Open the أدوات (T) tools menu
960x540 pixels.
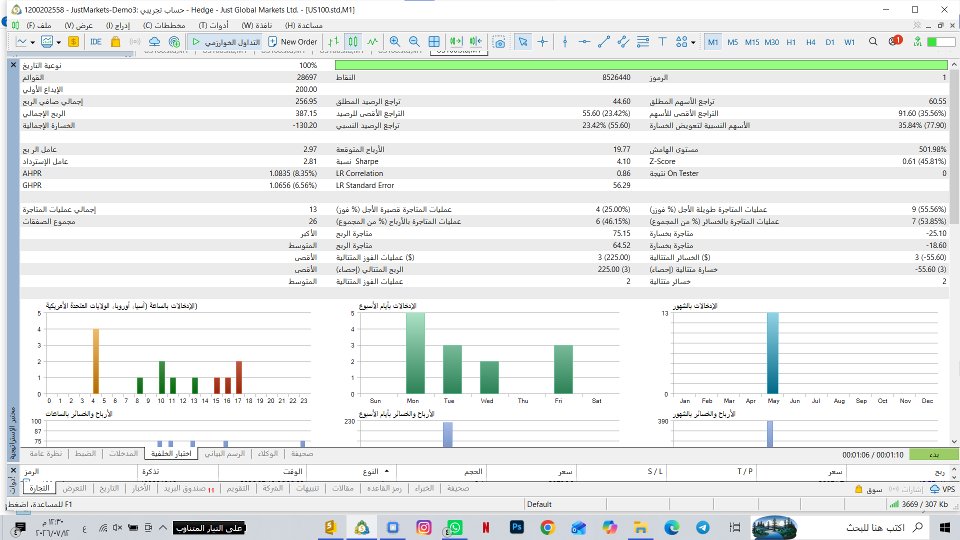pyautogui.click(x=214, y=25)
